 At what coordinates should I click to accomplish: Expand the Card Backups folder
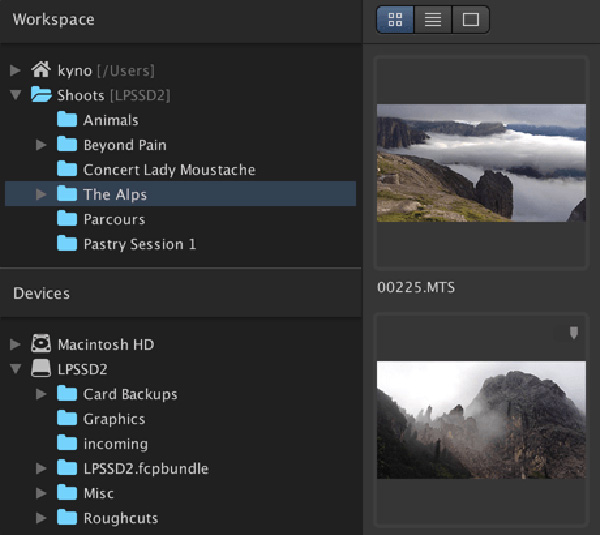click(x=41, y=394)
